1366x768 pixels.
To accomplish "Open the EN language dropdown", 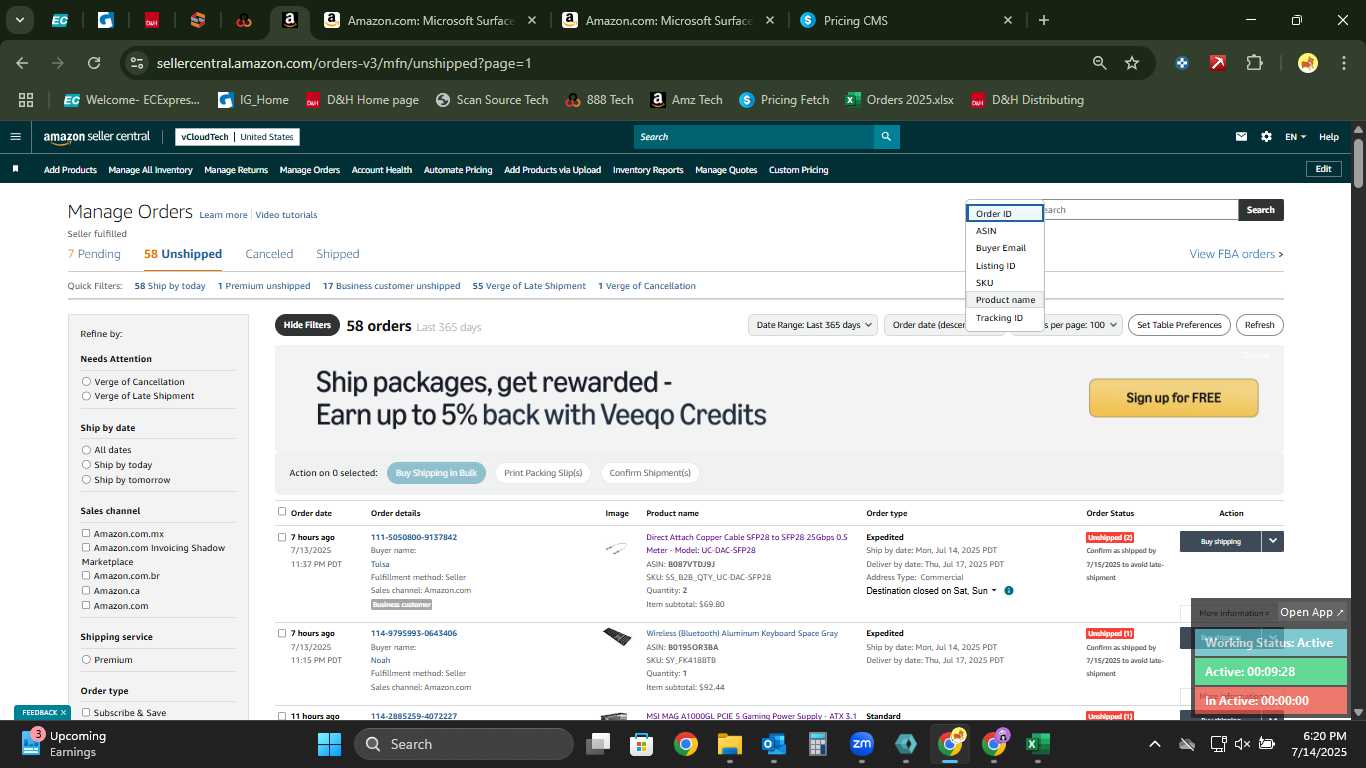I will click(1295, 137).
